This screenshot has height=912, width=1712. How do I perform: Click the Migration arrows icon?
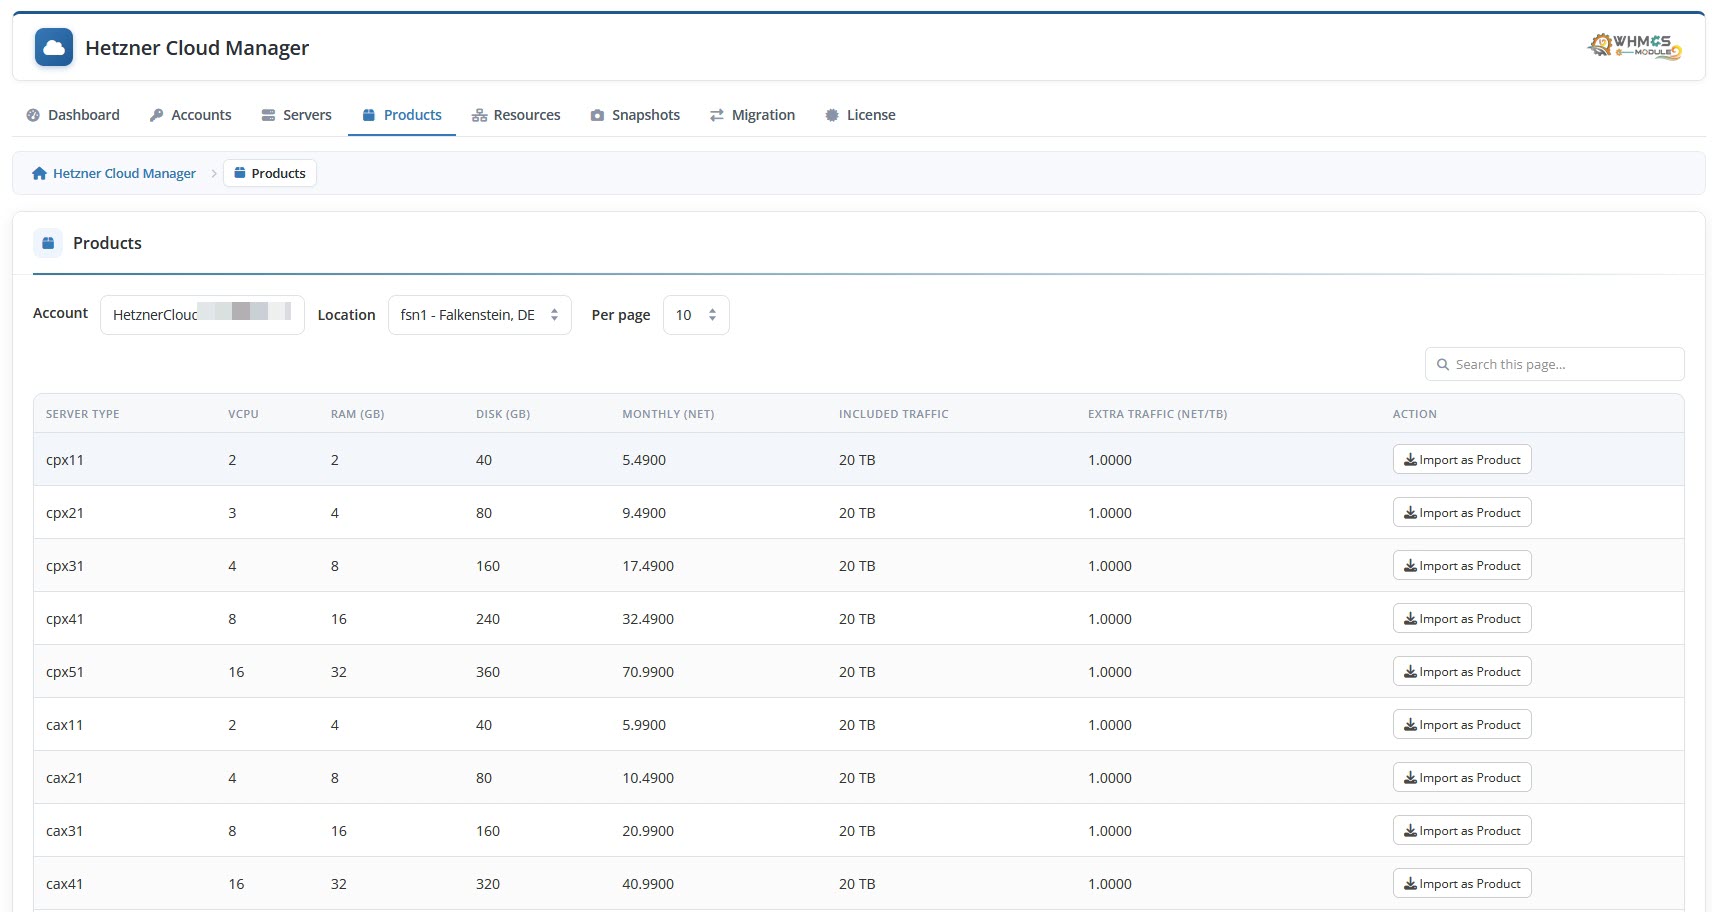(x=717, y=115)
